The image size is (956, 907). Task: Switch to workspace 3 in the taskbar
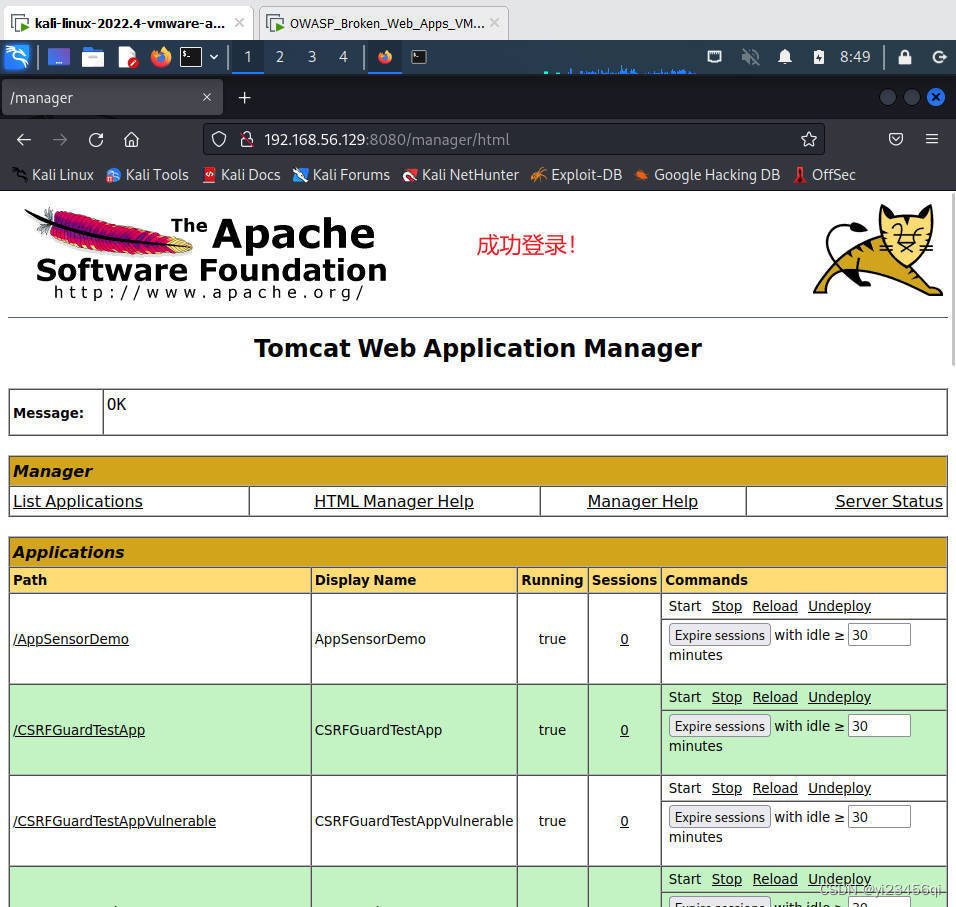click(x=311, y=57)
